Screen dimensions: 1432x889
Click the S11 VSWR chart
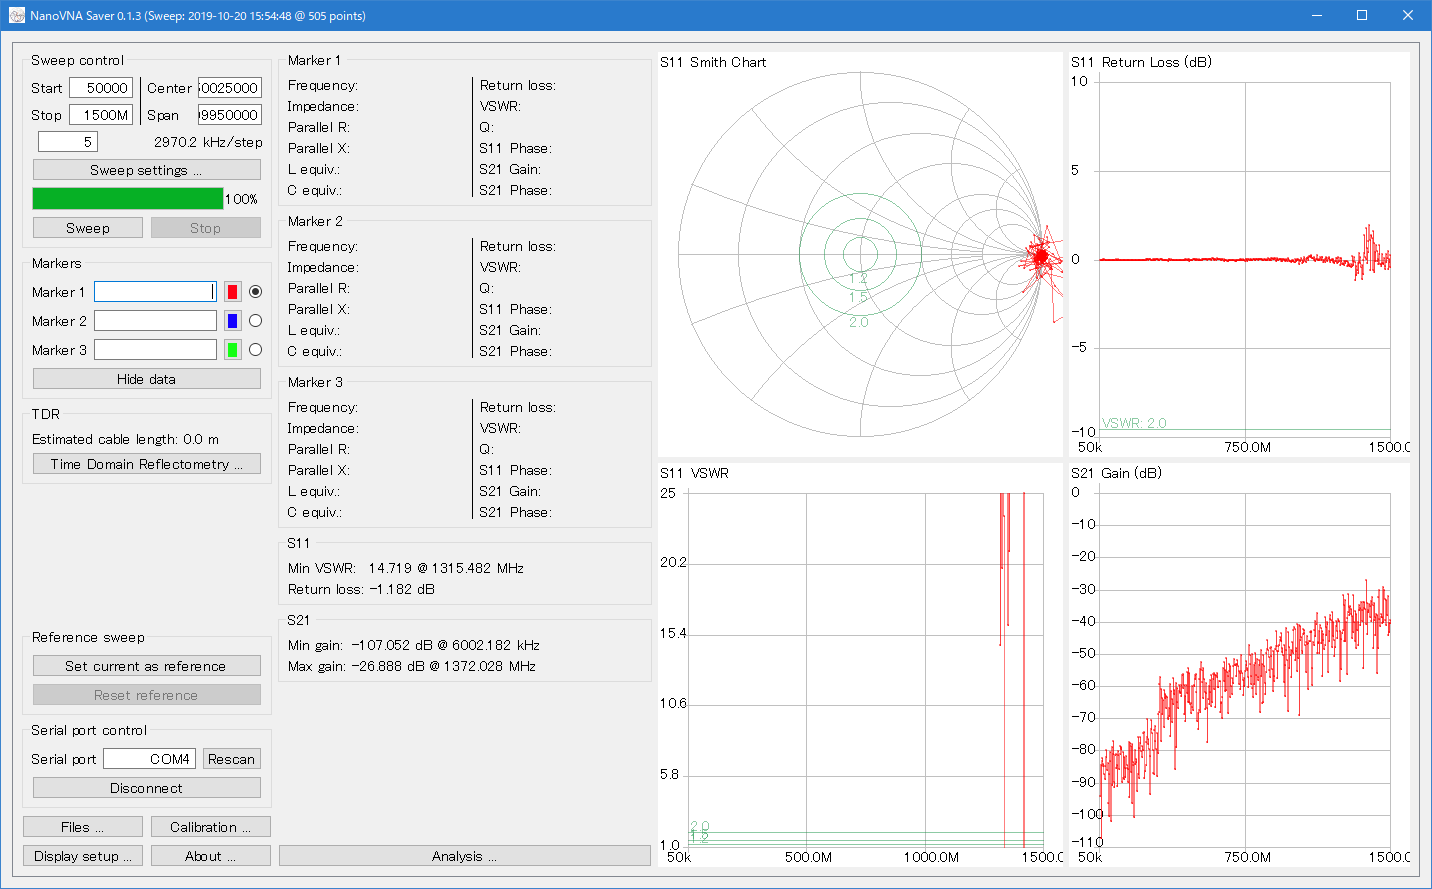click(x=860, y=665)
